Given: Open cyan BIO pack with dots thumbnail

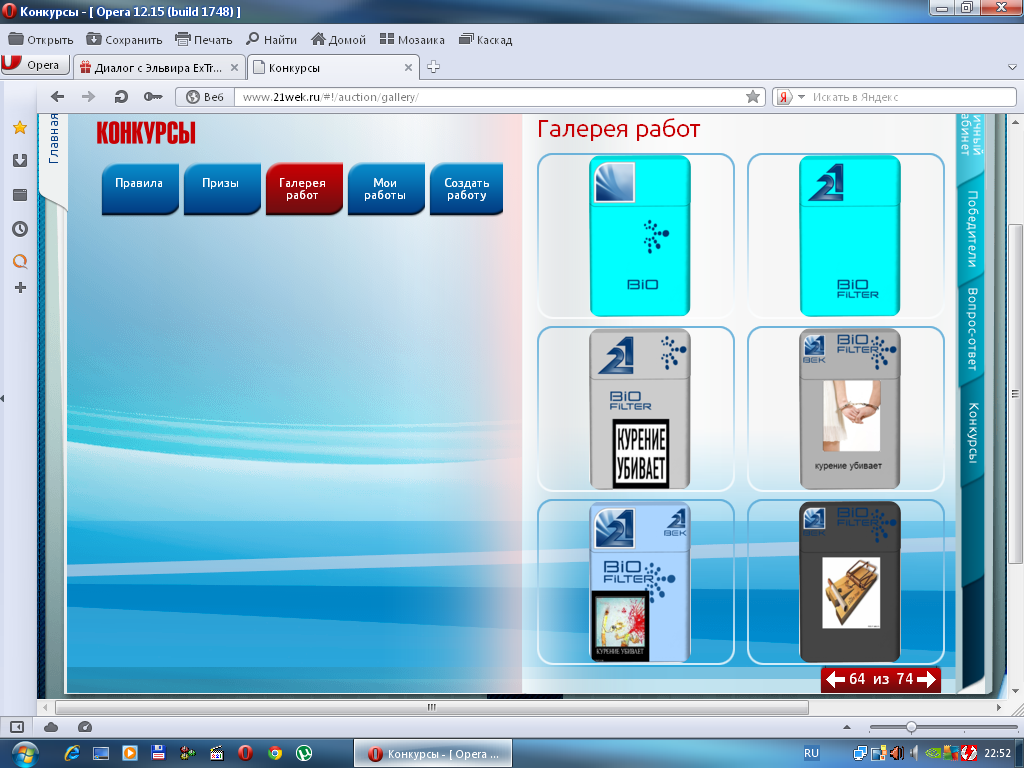Looking at the screenshot, I should pos(639,236).
